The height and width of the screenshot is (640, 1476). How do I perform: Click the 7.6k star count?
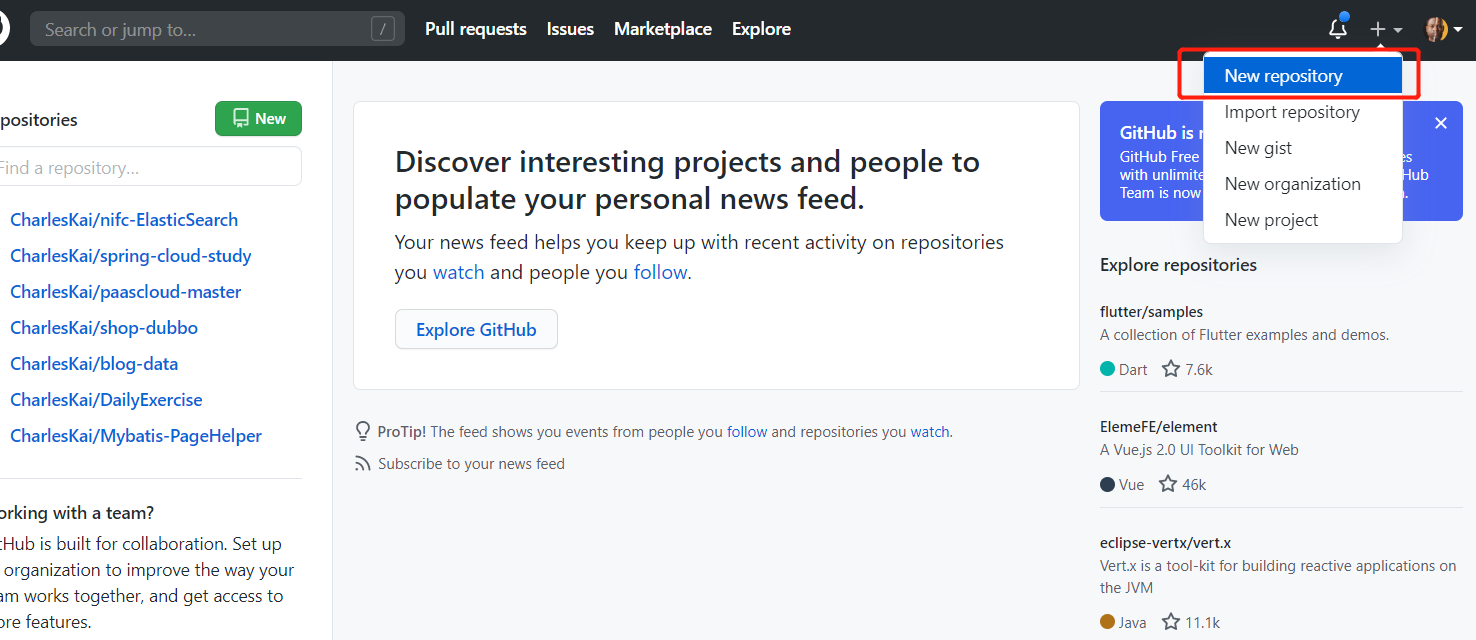pyautogui.click(x=1199, y=369)
